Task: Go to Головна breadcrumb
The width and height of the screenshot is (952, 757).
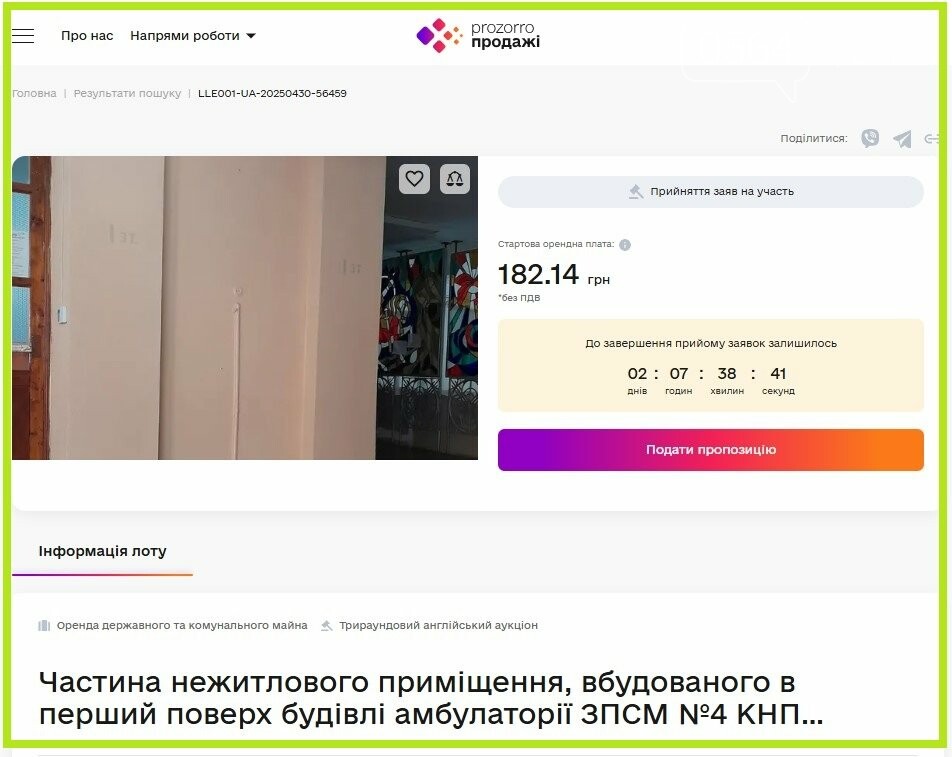Action: tap(34, 93)
